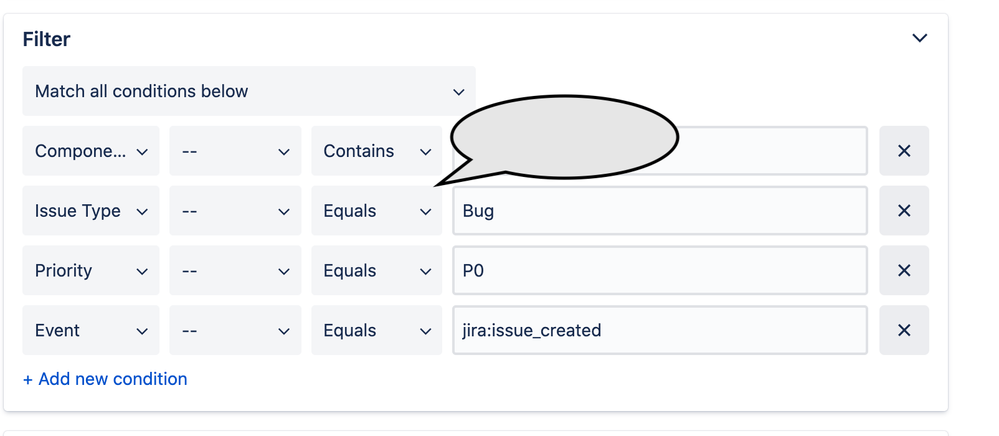Change the Contains operator dropdown
The image size is (999, 436).
coord(377,151)
